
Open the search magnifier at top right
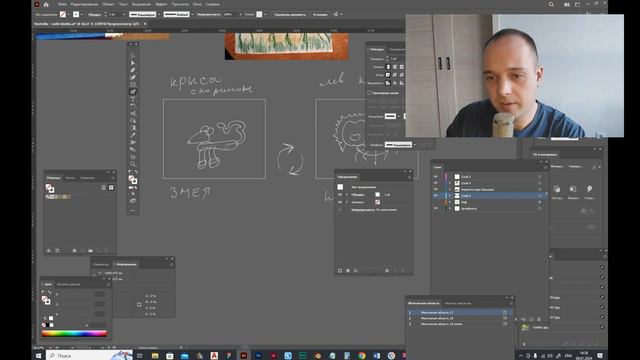(551, 4)
